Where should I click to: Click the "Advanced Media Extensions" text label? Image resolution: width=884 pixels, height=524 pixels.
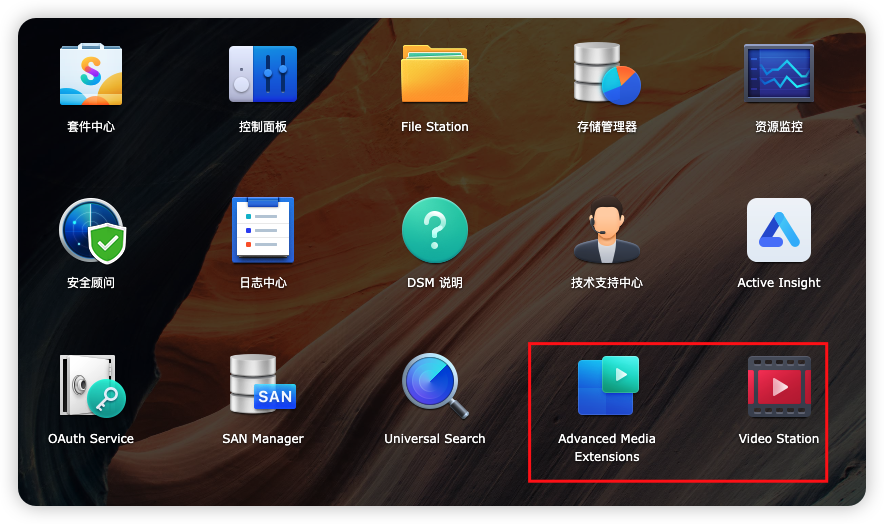point(607,448)
